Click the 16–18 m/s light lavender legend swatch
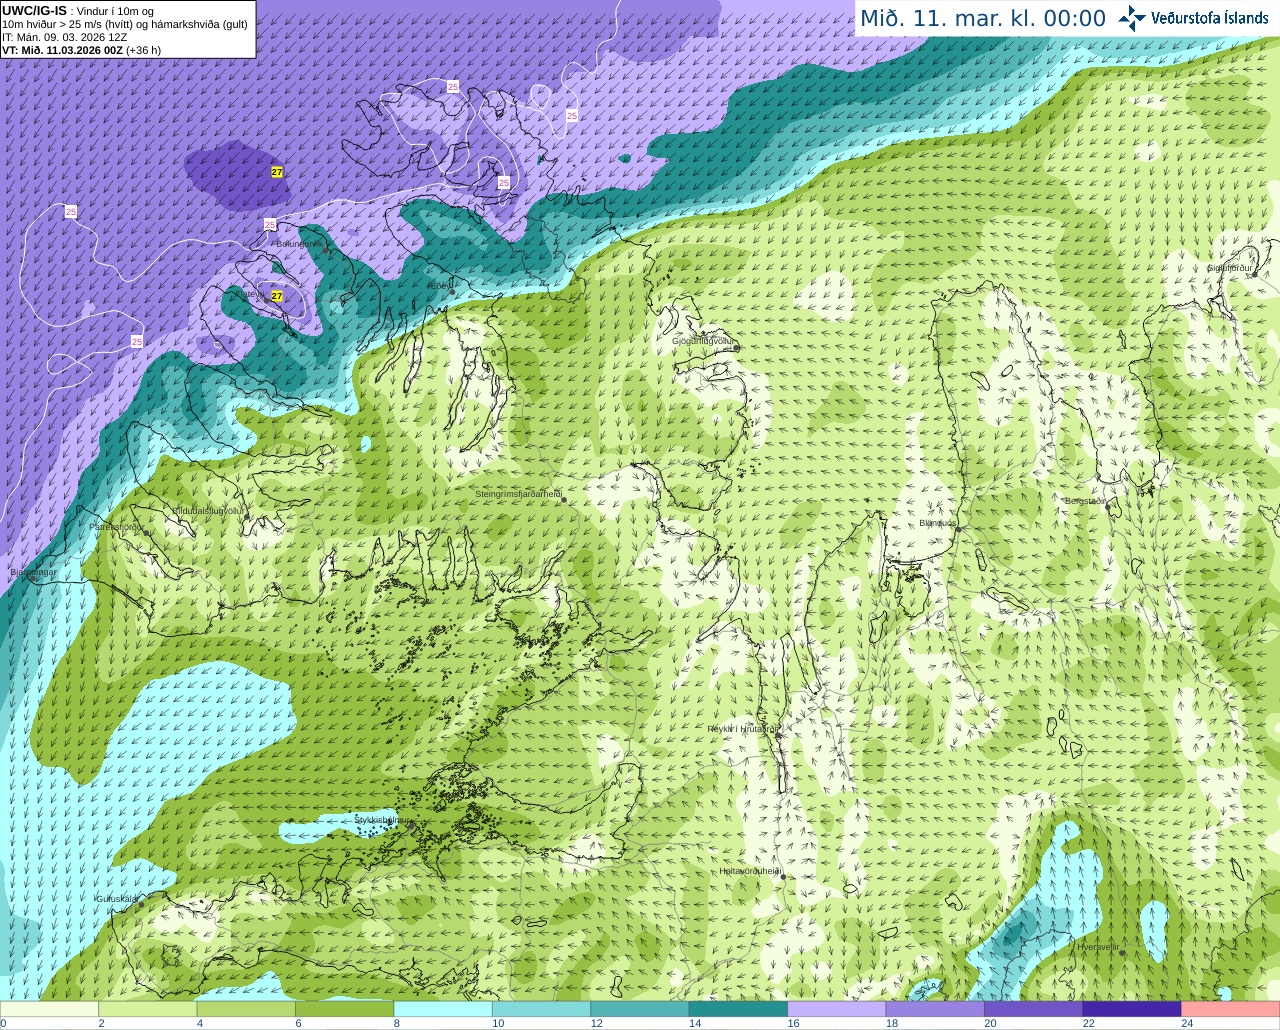 [837, 1009]
